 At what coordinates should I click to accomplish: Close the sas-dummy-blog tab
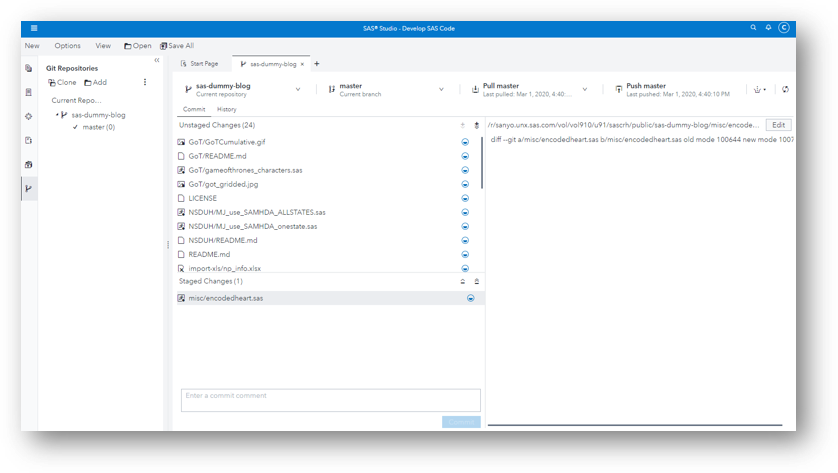[302, 64]
